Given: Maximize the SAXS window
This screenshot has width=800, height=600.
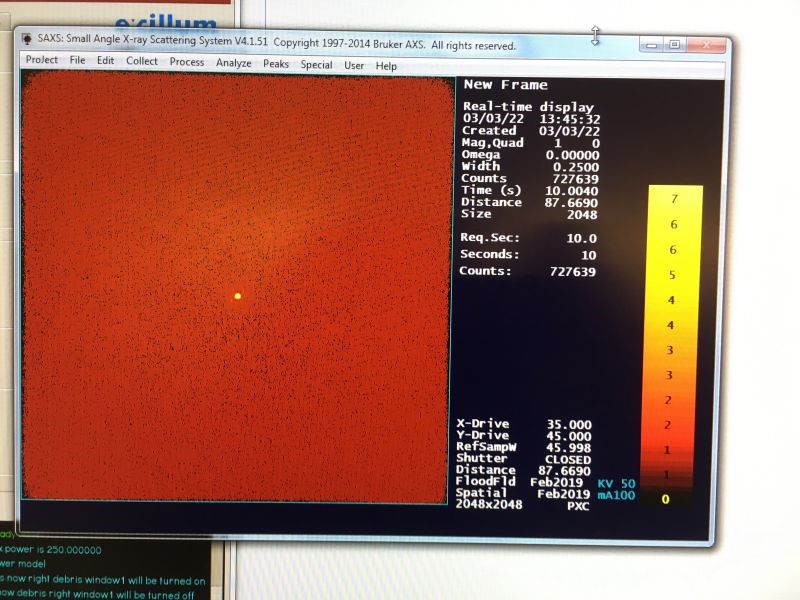Looking at the screenshot, I should [x=674, y=44].
